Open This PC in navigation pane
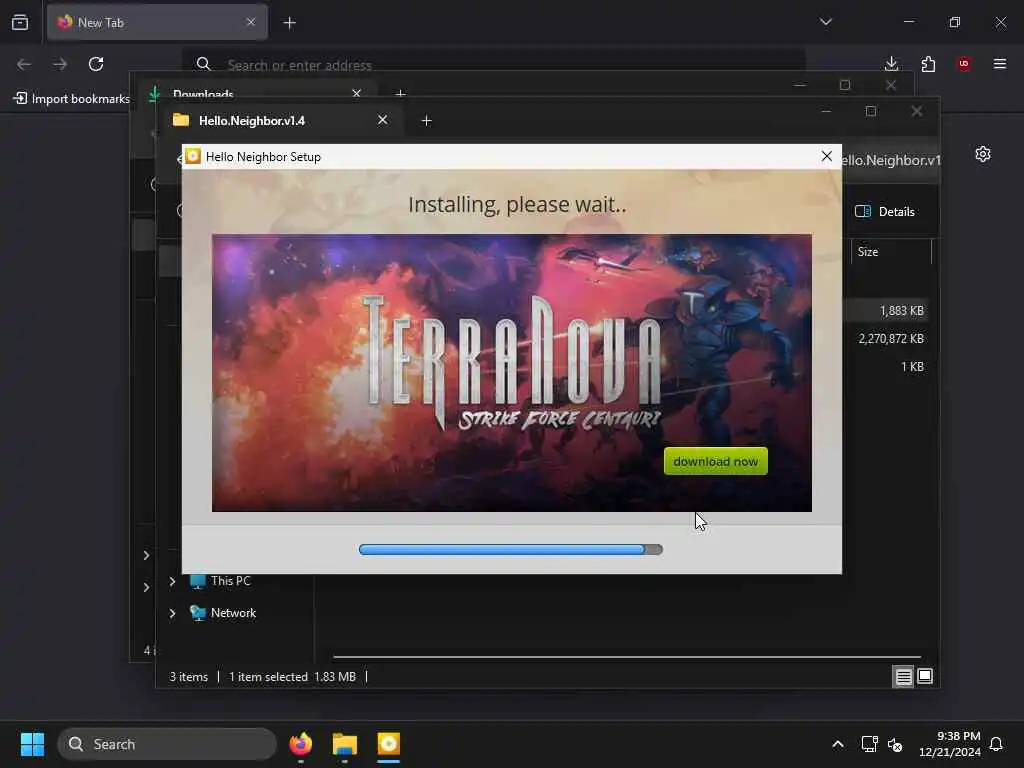The height and width of the screenshot is (768, 1024). click(220, 581)
